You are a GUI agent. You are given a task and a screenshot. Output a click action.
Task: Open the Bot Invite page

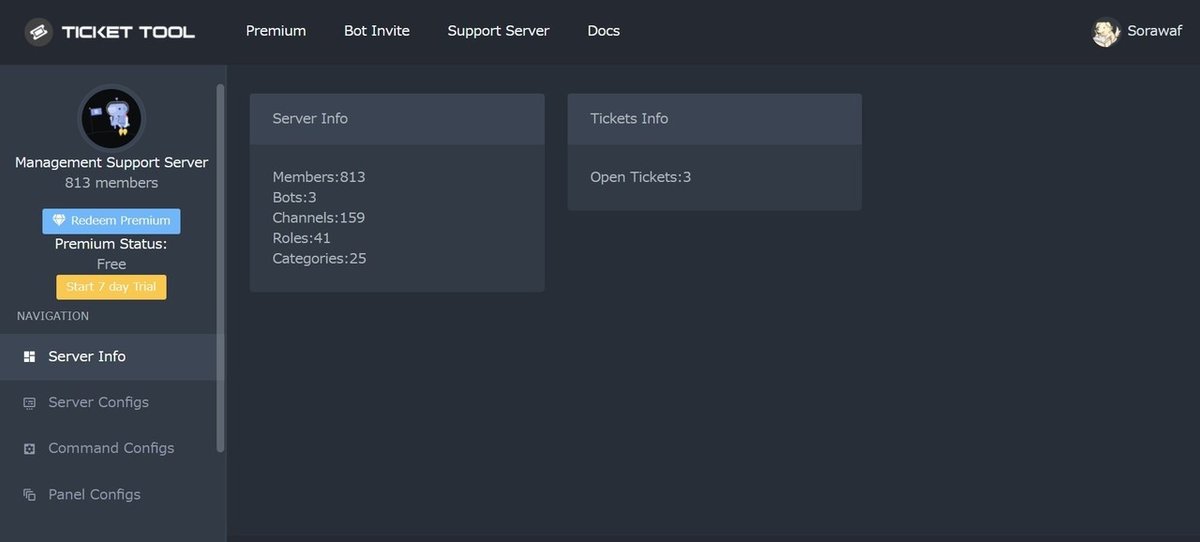coord(377,31)
